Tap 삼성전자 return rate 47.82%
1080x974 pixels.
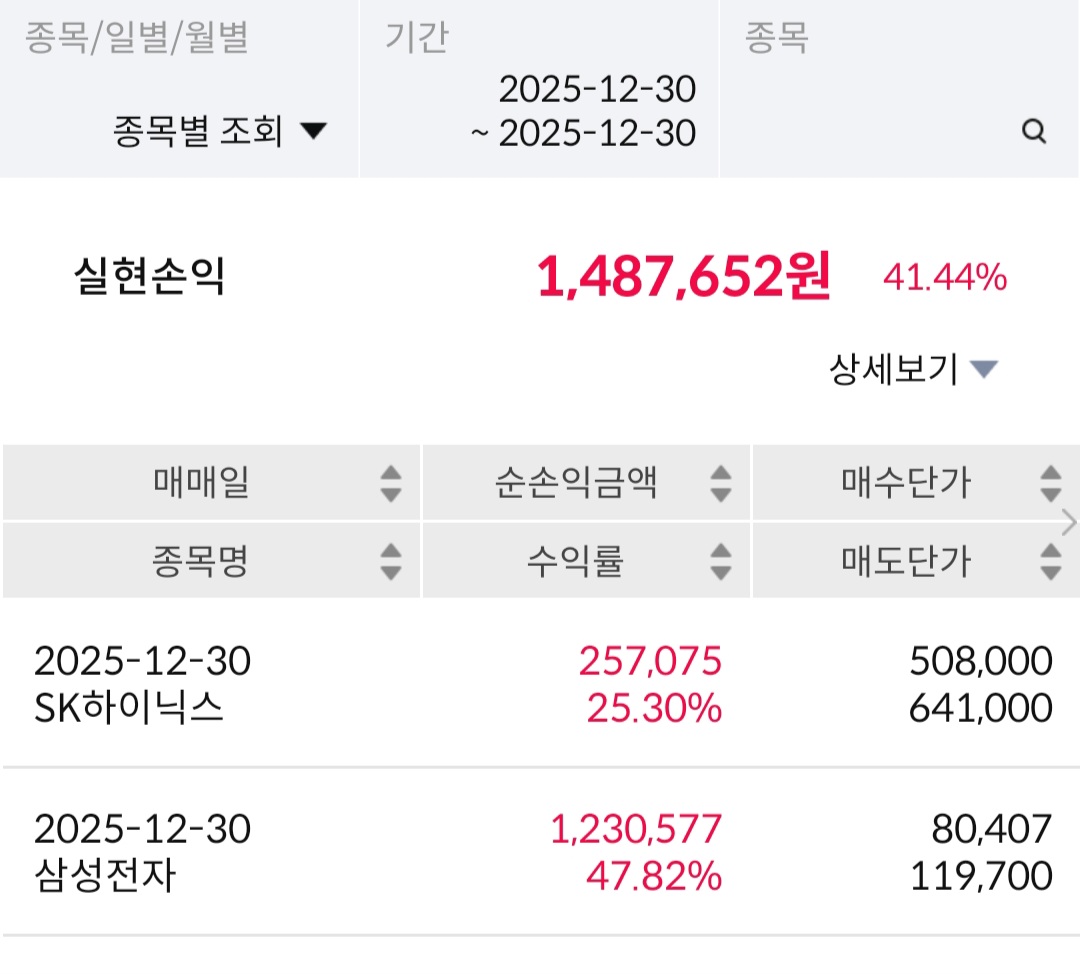tap(653, 877)
